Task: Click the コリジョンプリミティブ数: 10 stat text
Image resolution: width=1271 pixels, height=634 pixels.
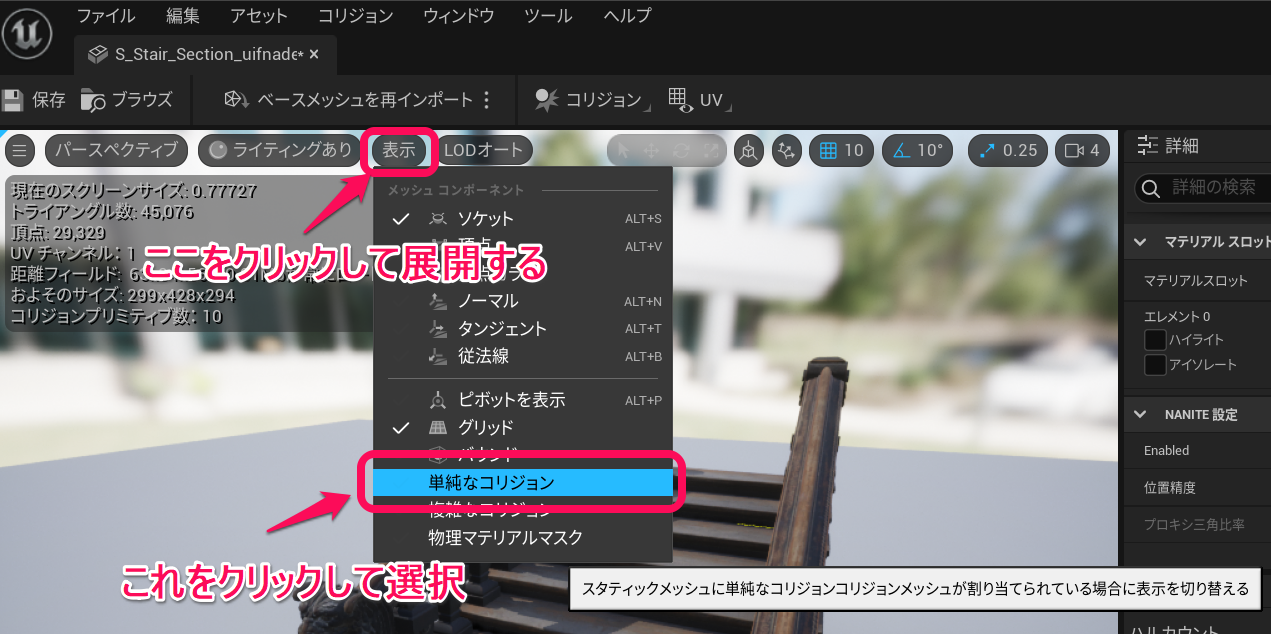Action: click(x=116, y=316)
